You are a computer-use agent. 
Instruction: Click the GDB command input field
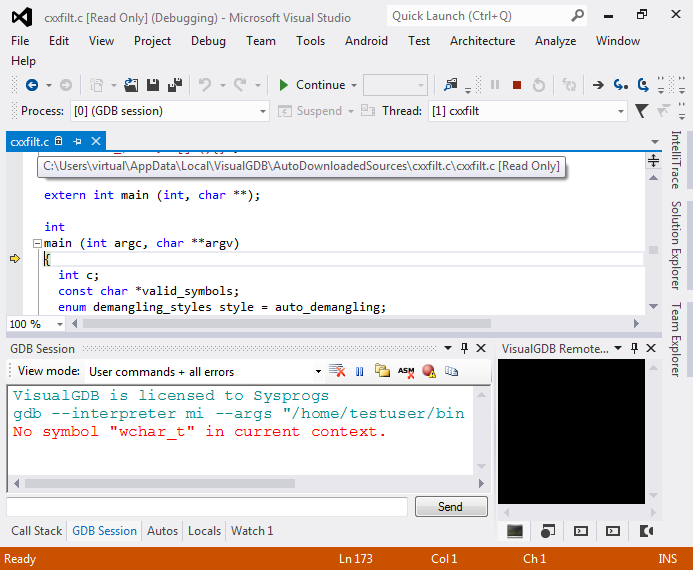pos(207,506)
